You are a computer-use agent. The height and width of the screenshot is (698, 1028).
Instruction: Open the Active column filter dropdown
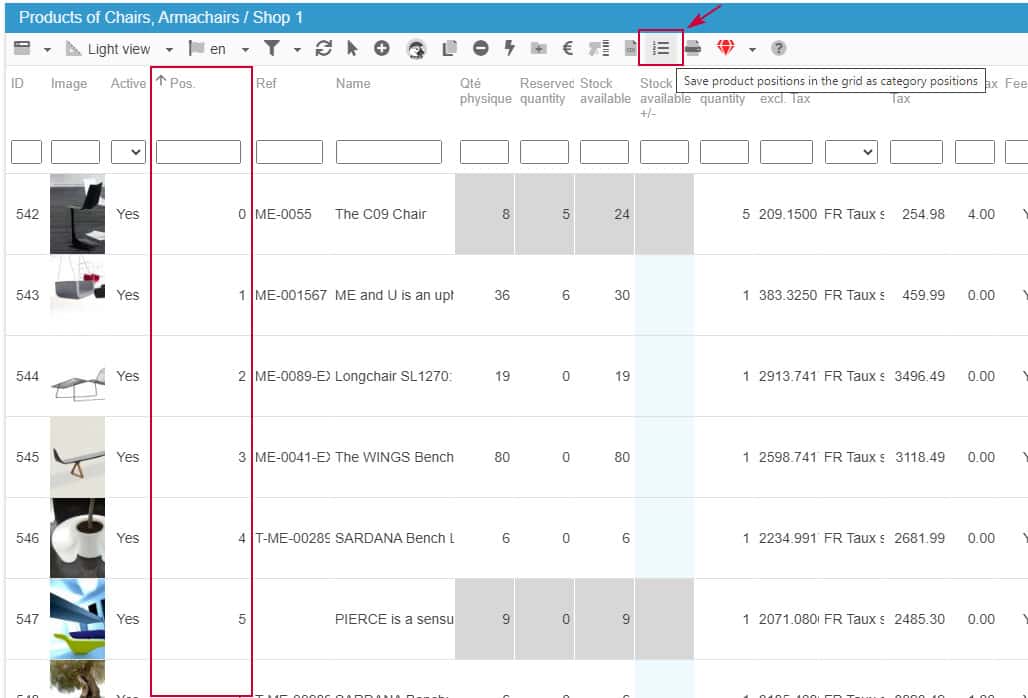coord(128,152)
